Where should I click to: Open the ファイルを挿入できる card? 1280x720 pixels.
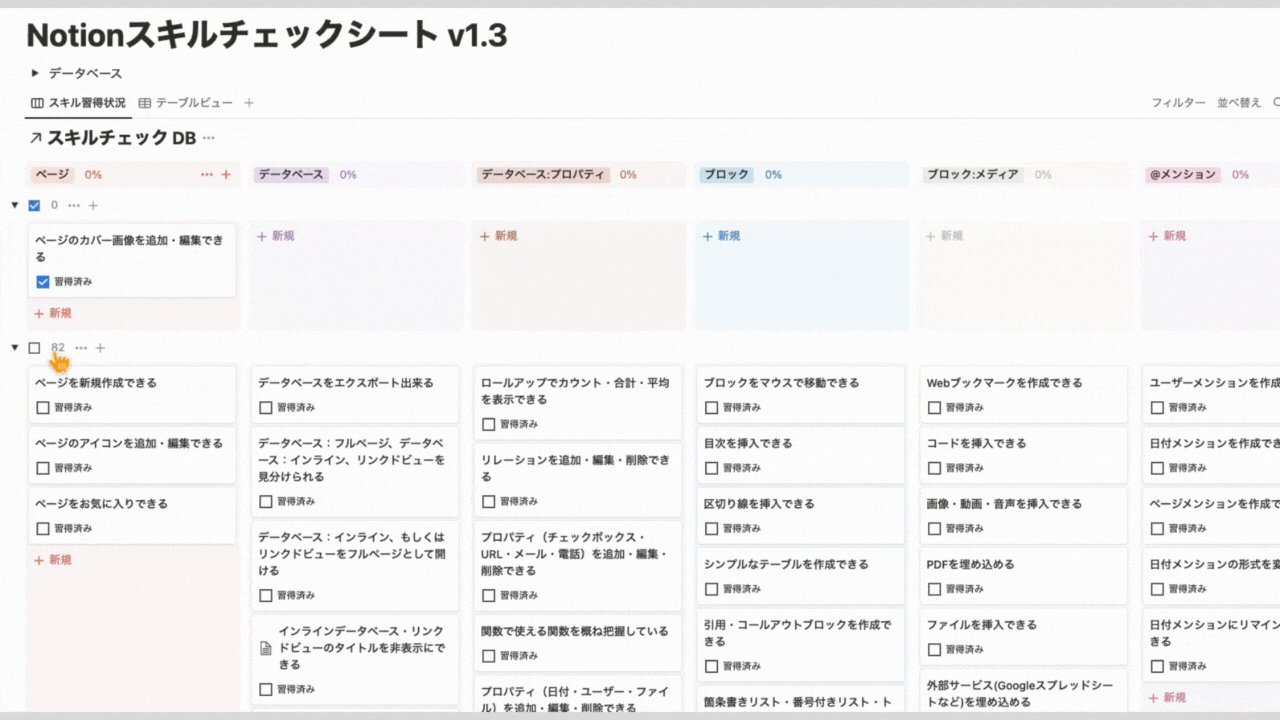[1024, 636]
